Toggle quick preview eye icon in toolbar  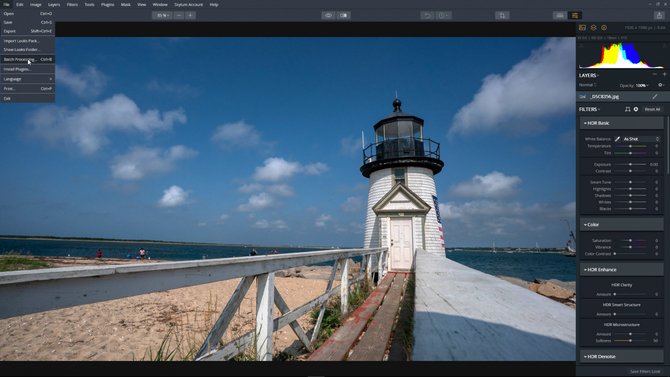tap(328, 15)
